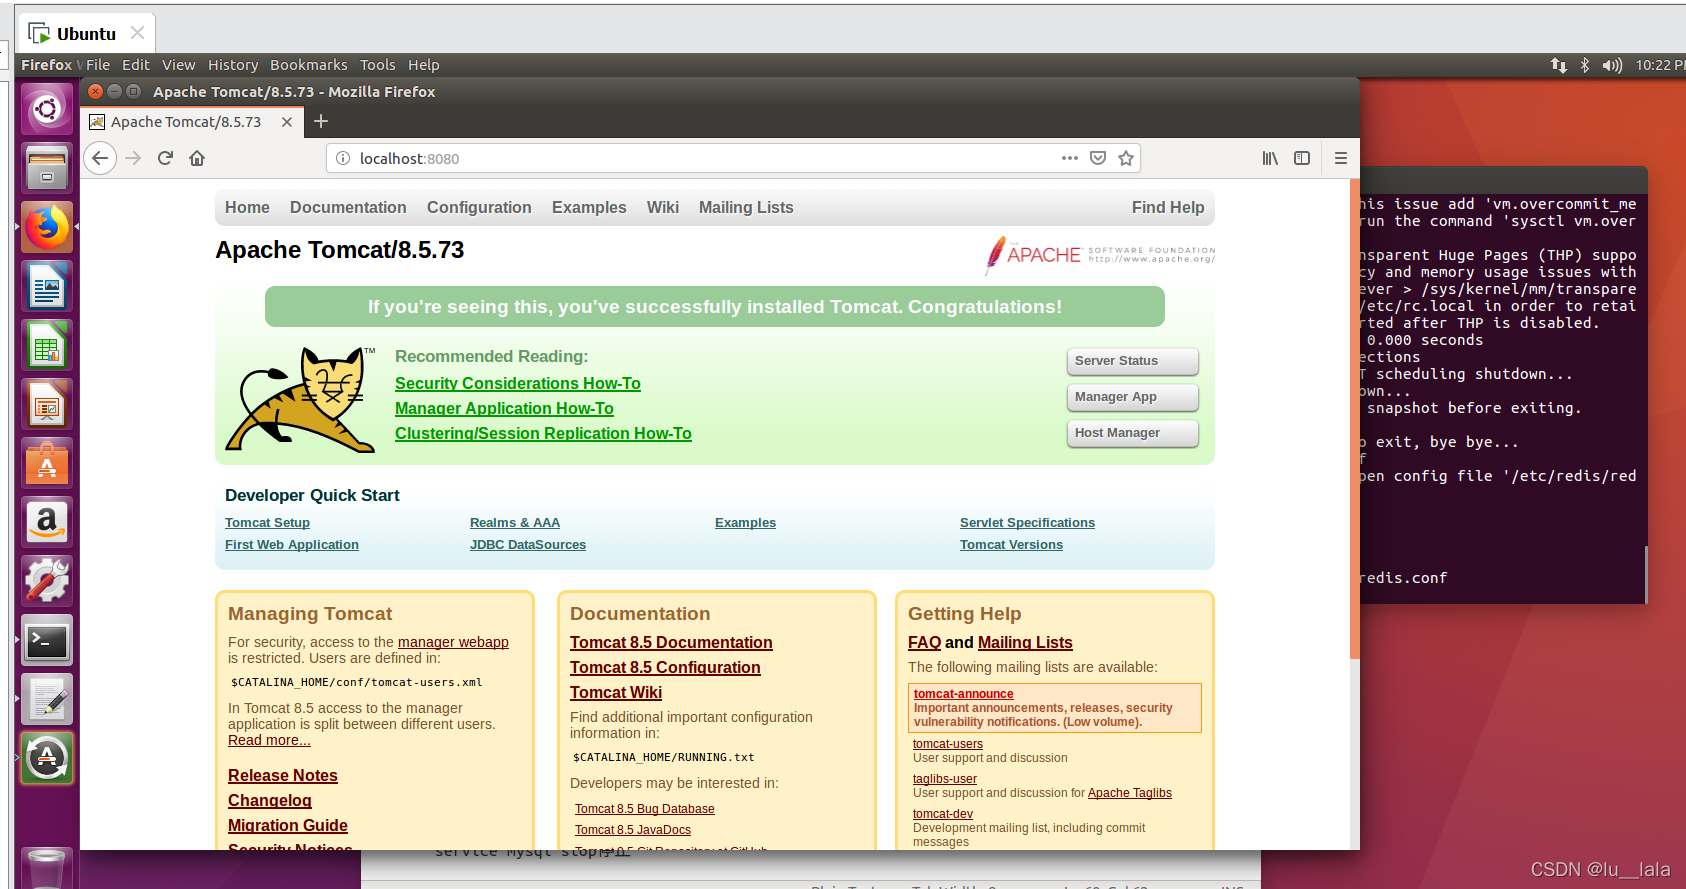This screenshot has width=1686, height=889.
Task: Open Release Notes link
Action: point(283,776)
